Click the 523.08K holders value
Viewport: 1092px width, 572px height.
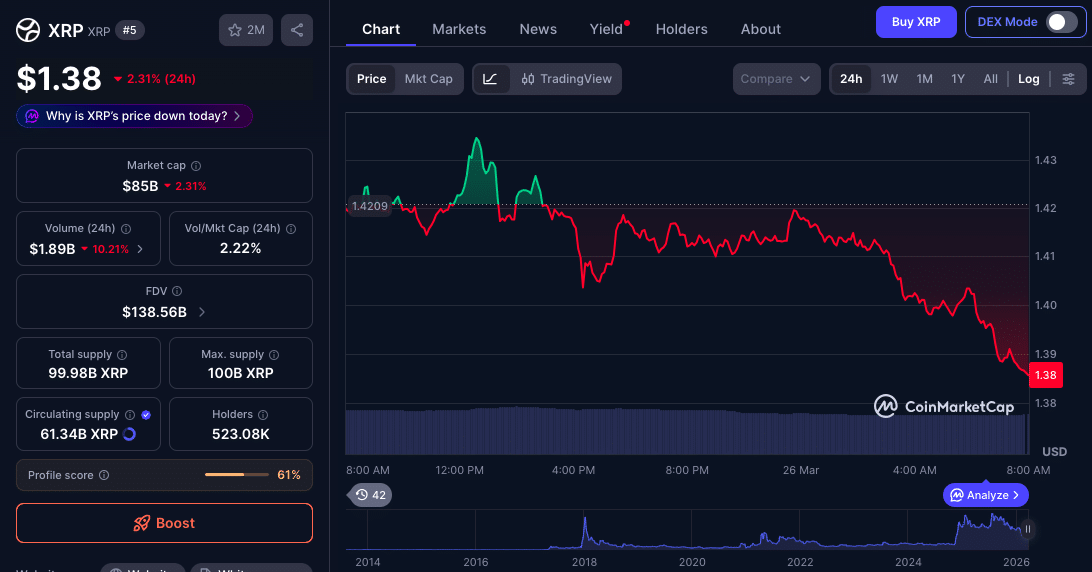240,434
